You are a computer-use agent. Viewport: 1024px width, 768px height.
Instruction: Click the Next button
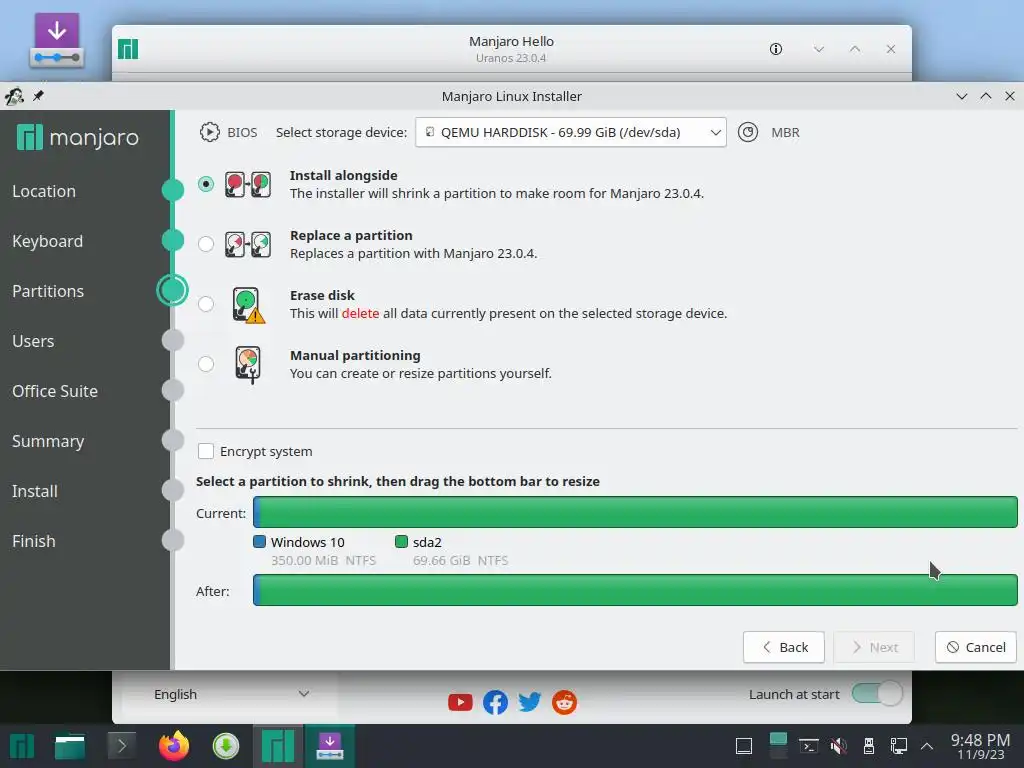click(x=874, y=647)
